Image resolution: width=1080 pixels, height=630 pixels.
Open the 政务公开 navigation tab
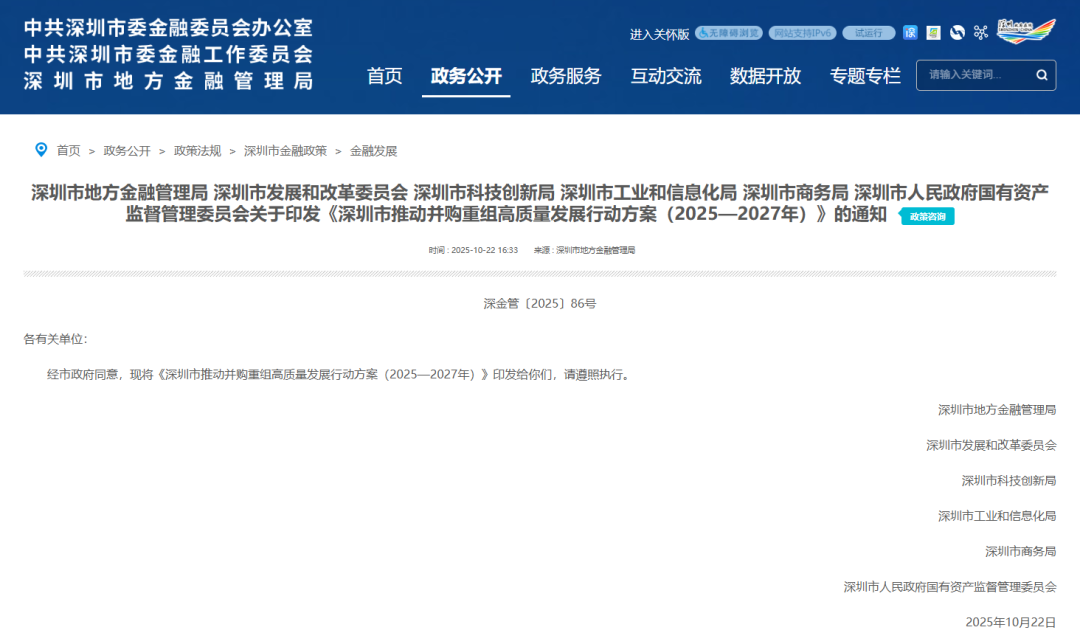point(466,76)
